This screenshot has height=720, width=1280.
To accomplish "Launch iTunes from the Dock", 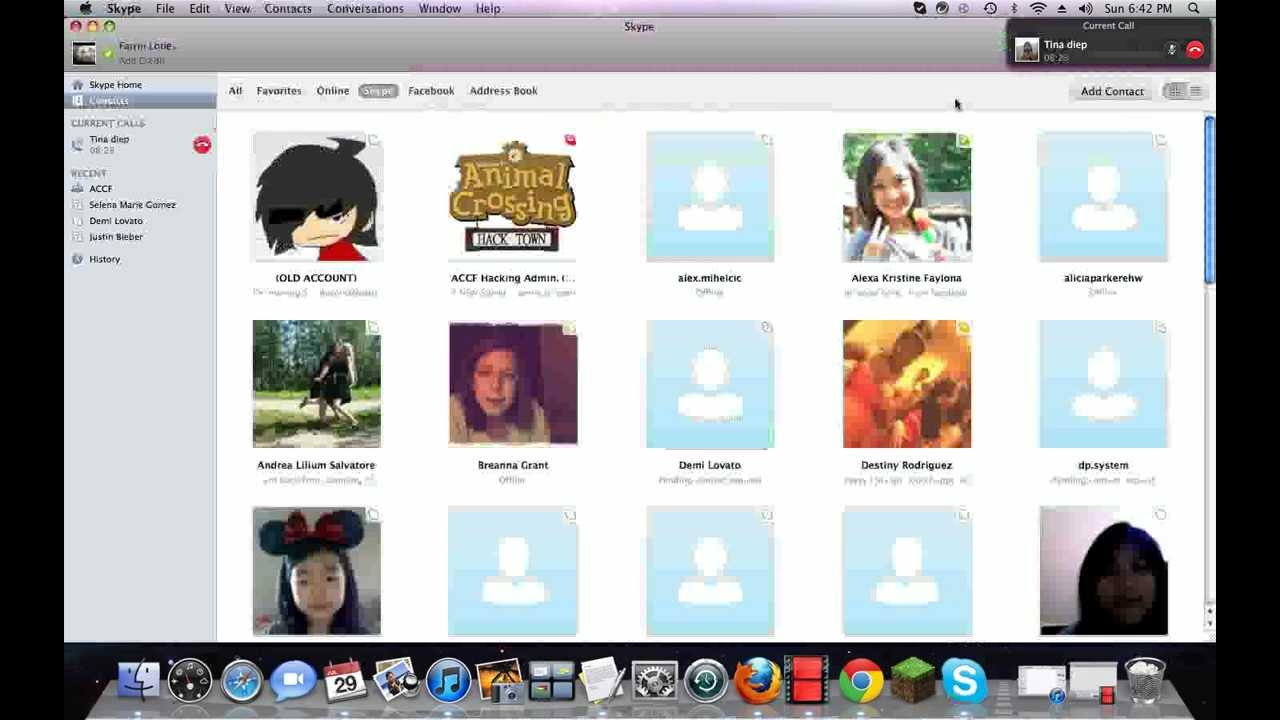I will [x=448, y=682].
